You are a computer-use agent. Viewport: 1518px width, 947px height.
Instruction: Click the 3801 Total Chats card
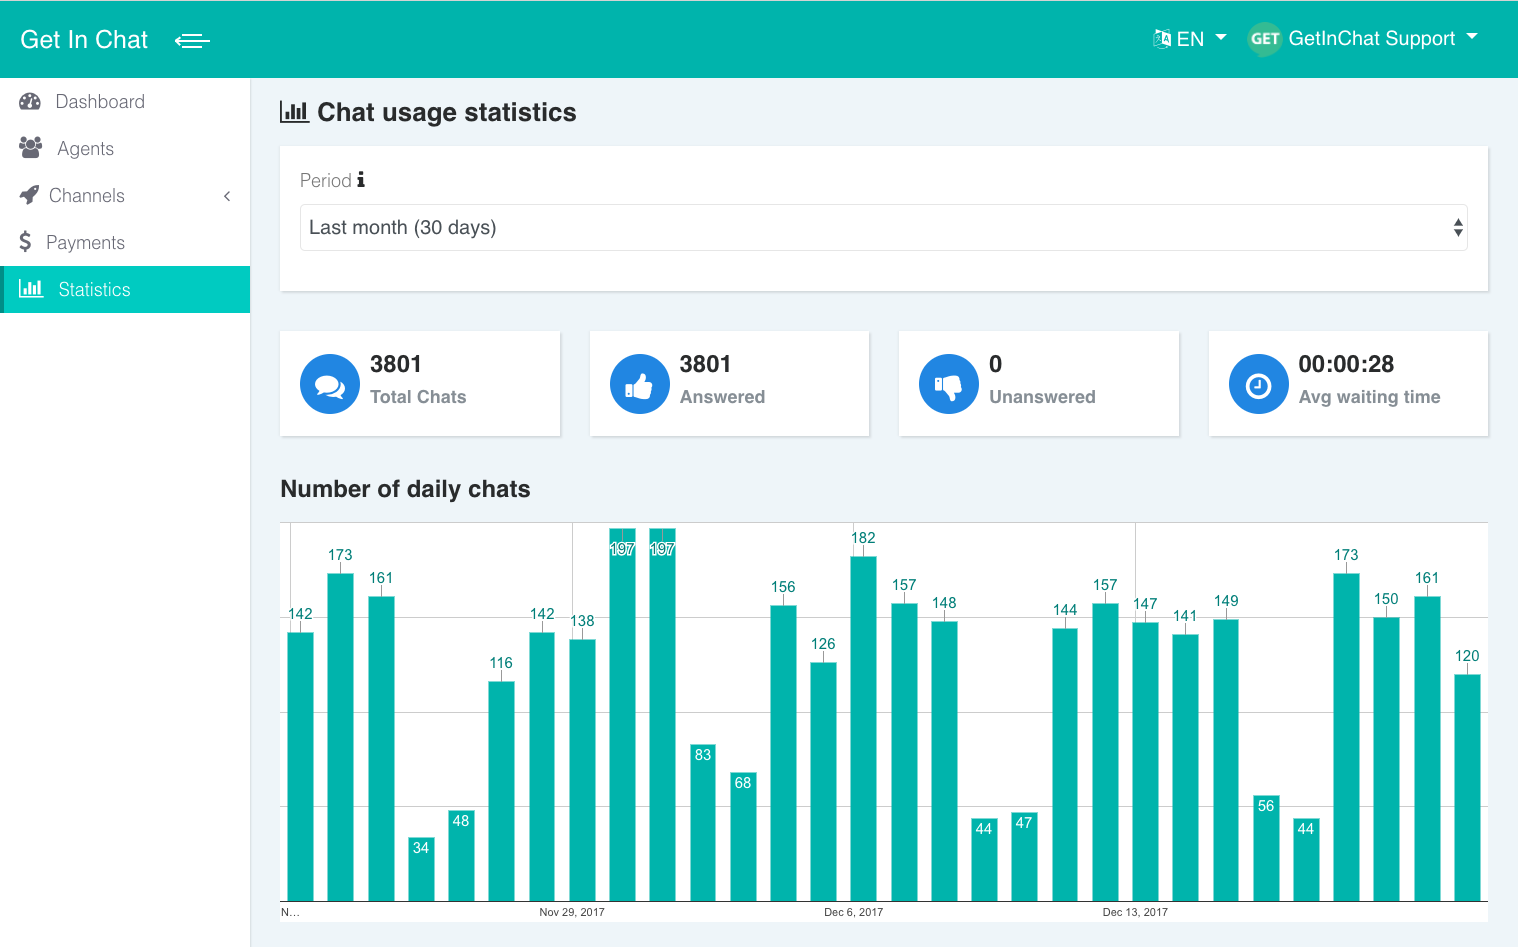pos(420,384)
